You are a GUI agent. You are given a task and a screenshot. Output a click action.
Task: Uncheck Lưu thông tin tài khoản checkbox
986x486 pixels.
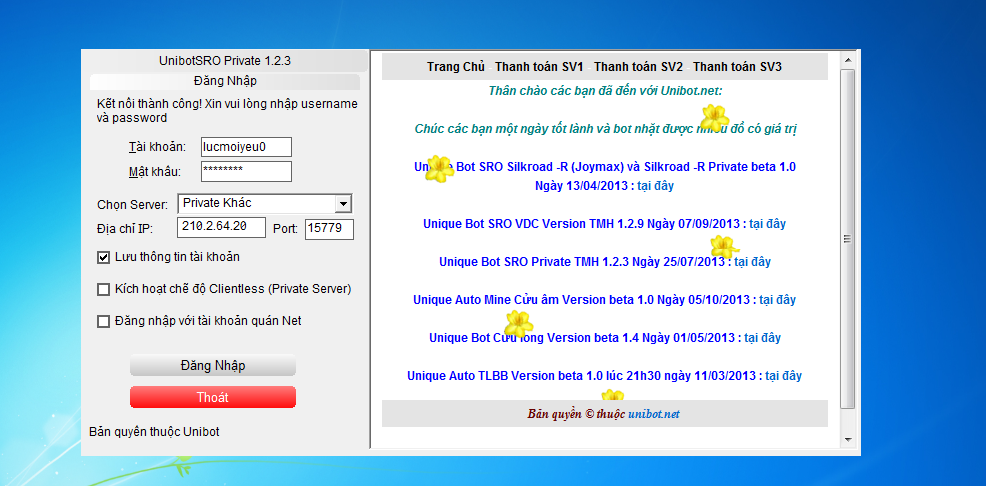click(x=103, y=257)
